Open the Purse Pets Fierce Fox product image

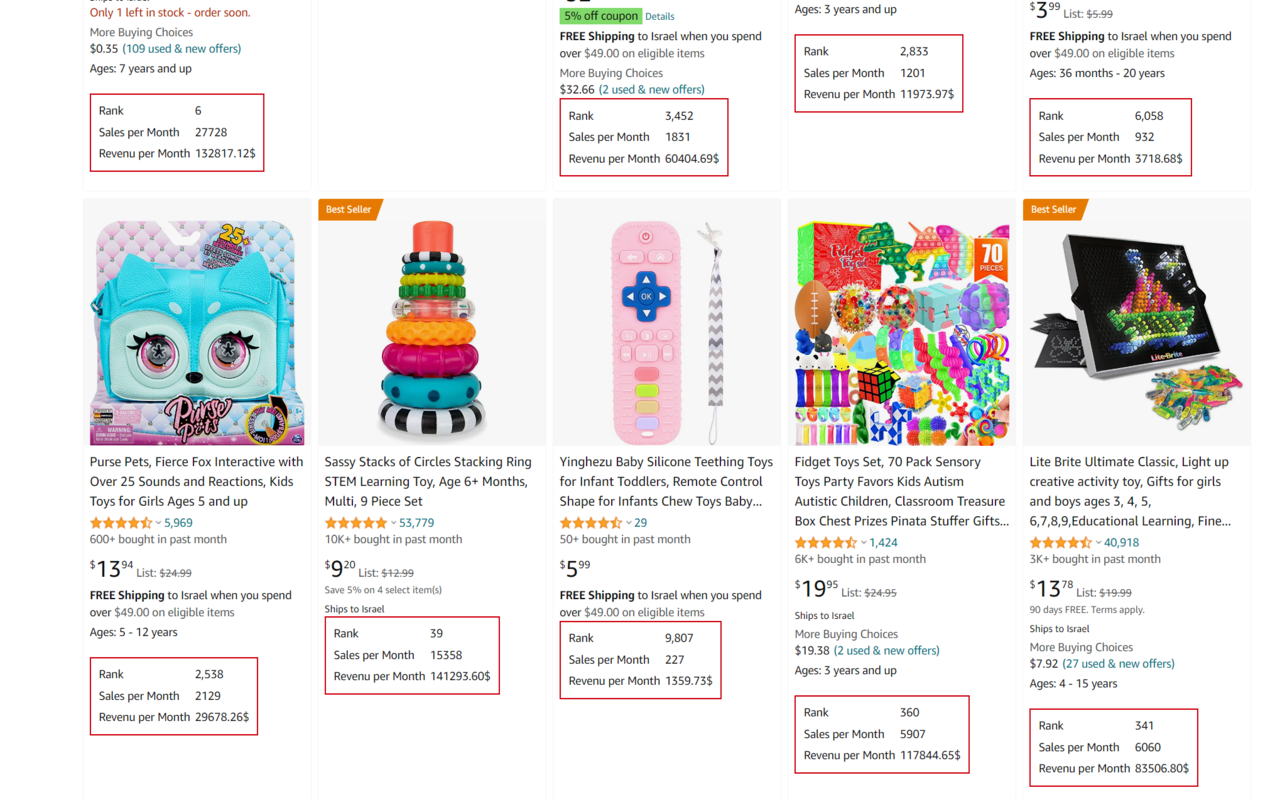pyautogui.click(x=197, y=333)
